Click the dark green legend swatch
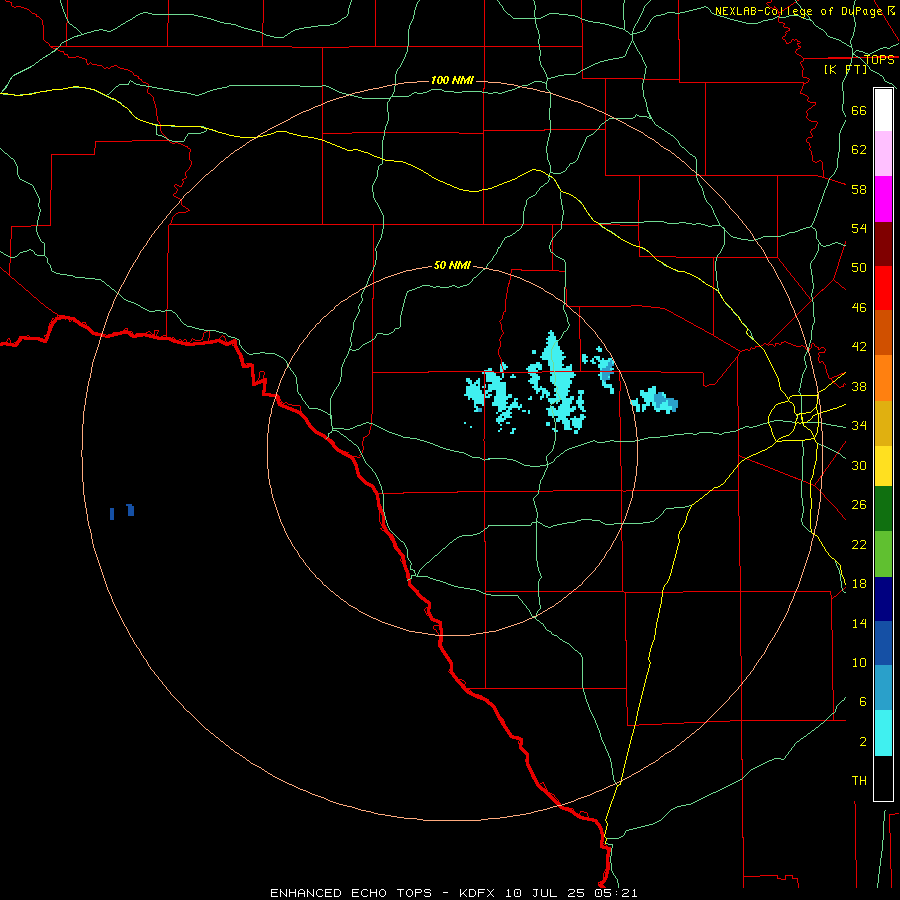The image size is (900, 900). (883, 509)
